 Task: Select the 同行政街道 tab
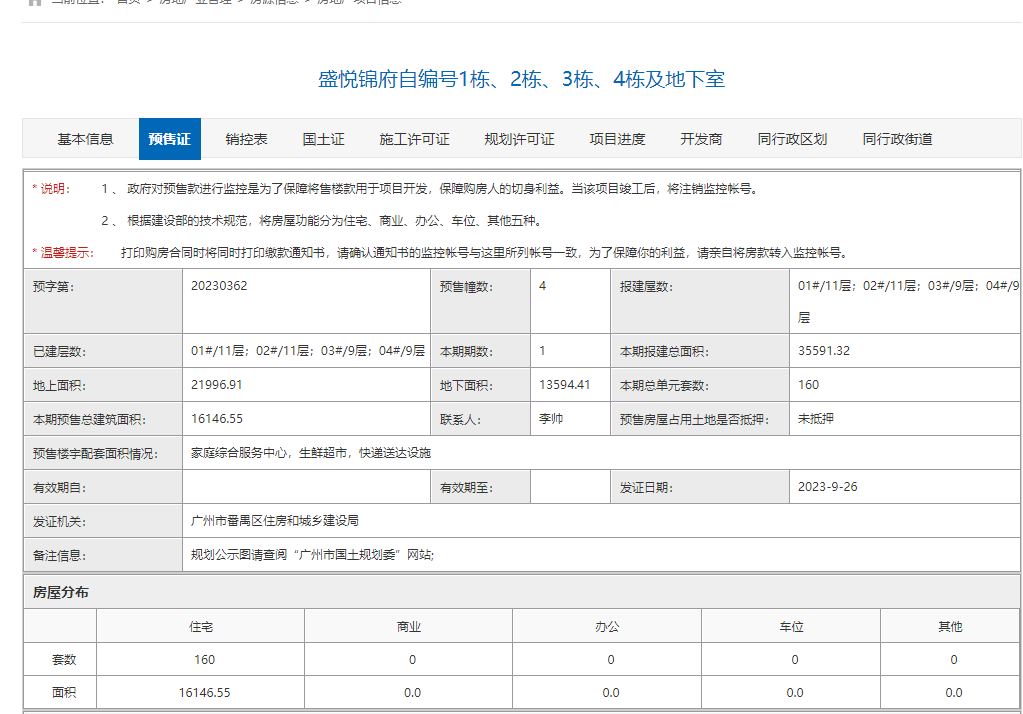897,139
